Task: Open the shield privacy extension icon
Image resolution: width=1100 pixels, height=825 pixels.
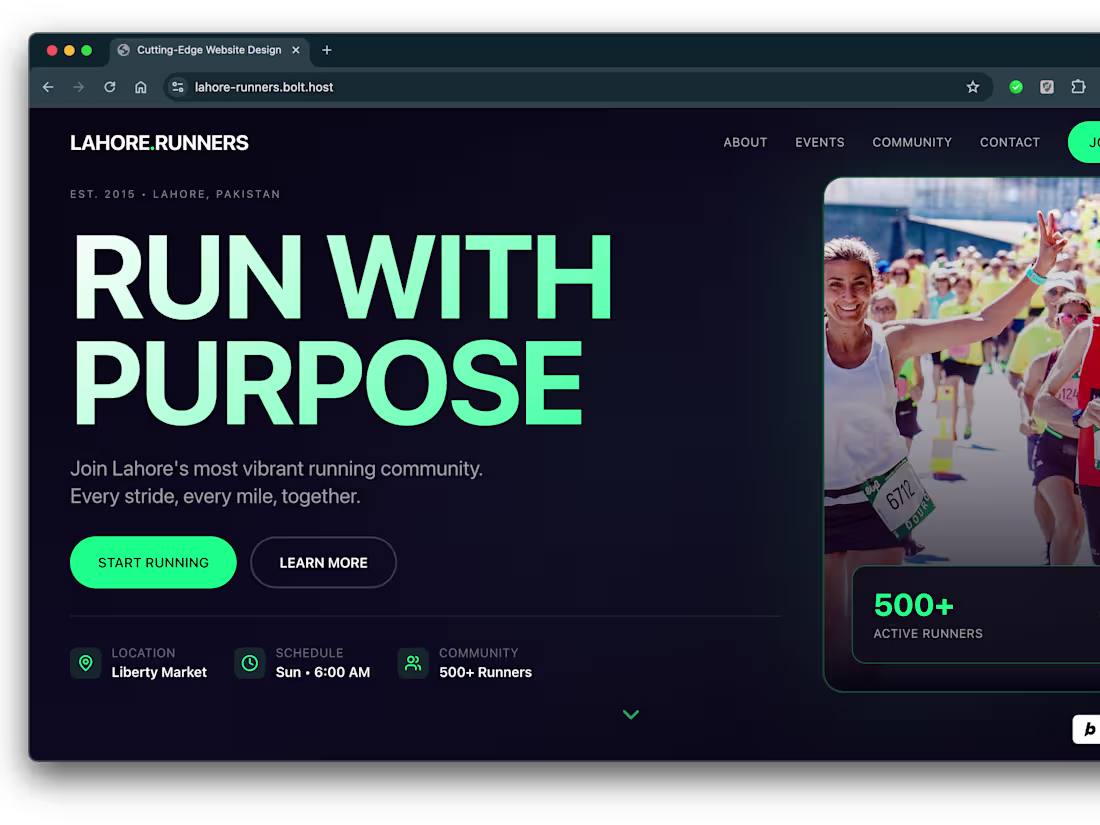Action: [1047, 87]
